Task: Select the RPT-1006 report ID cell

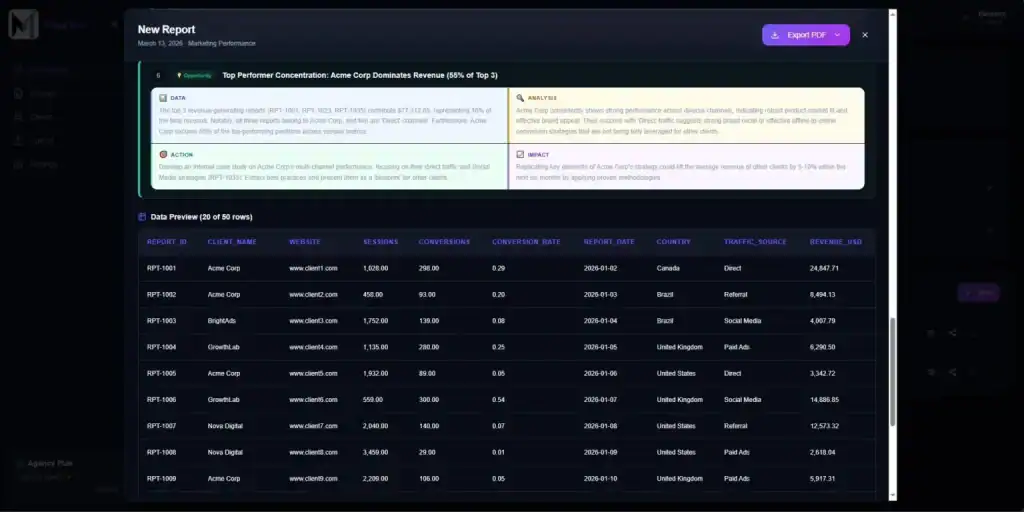Action: (x=161, y=400)
